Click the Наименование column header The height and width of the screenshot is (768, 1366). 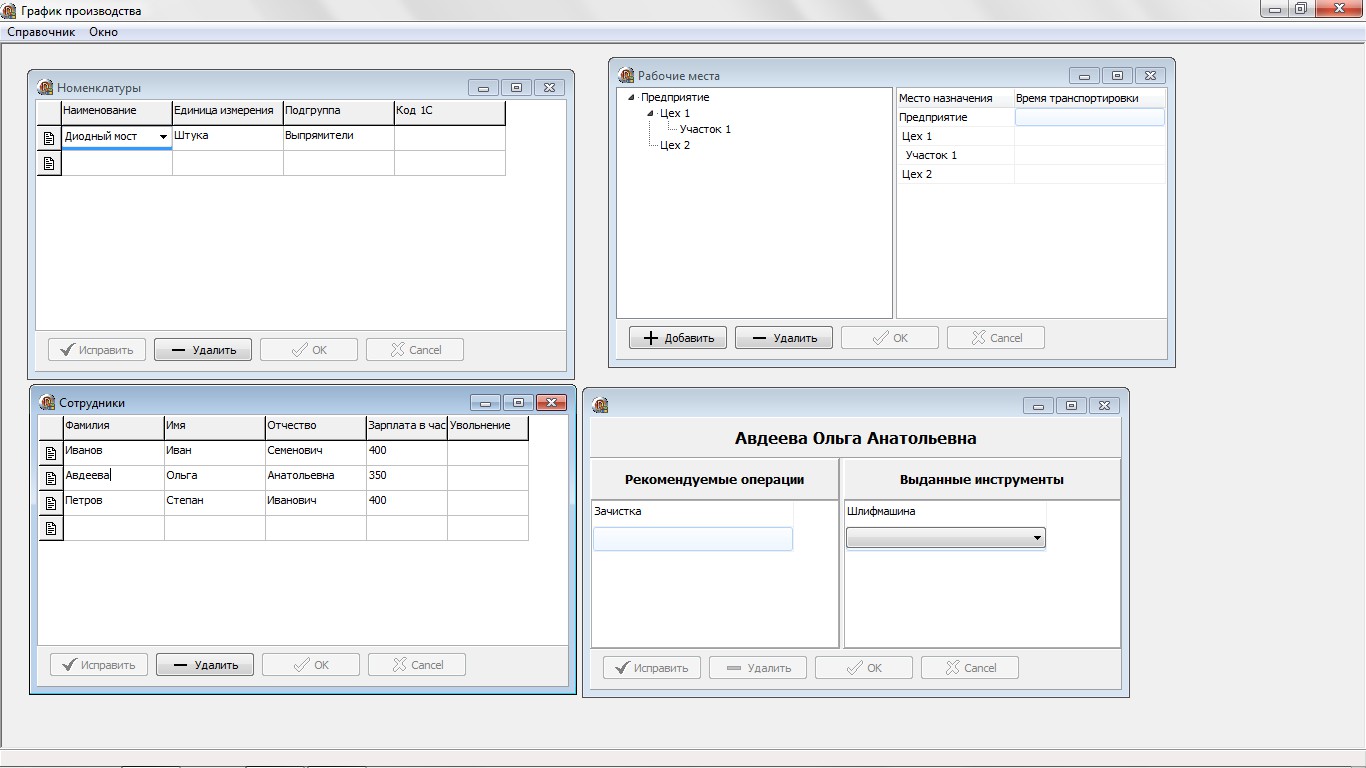point(117,112)
